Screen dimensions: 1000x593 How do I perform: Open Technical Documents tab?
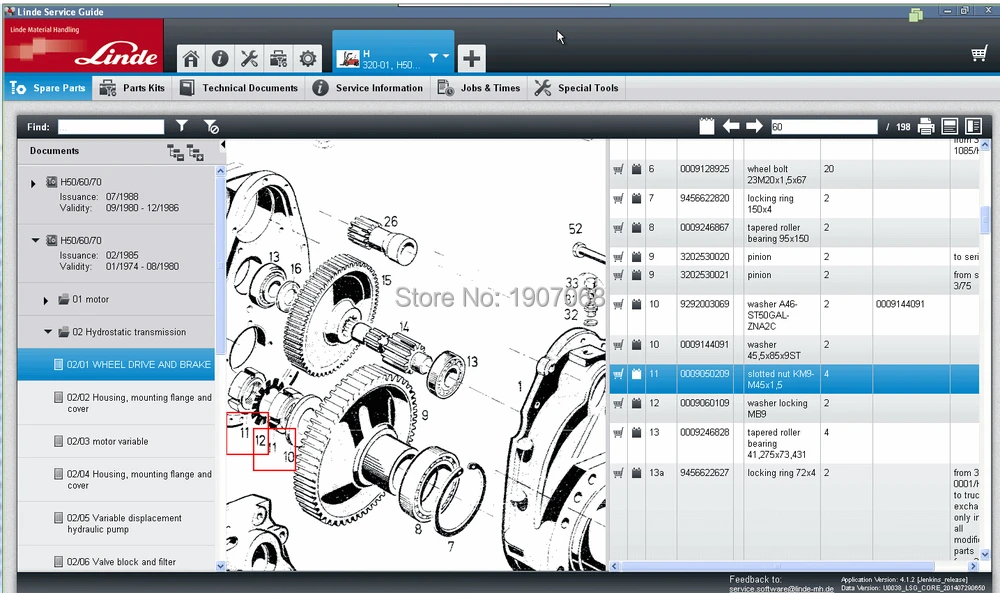pos(239,88)
